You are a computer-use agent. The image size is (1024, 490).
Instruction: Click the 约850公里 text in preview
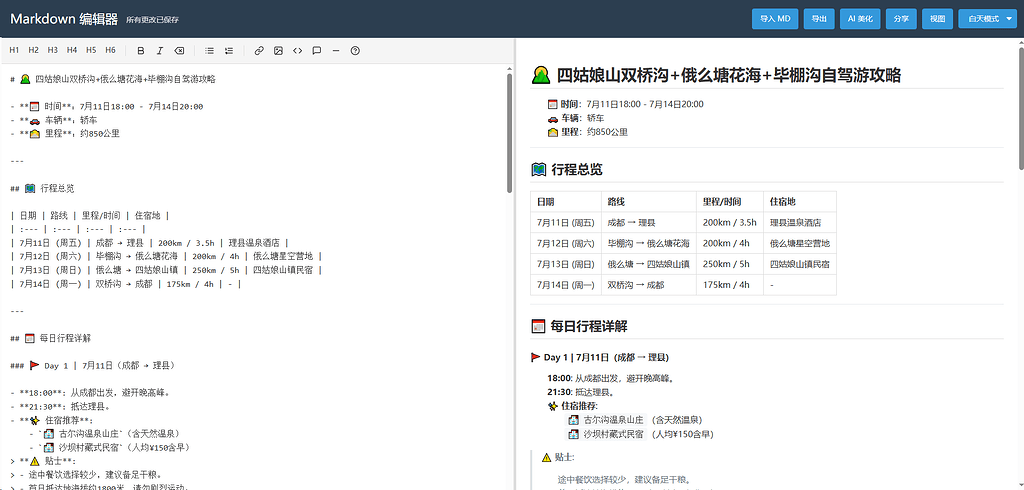pyautogui.click(x=607, y=132)
